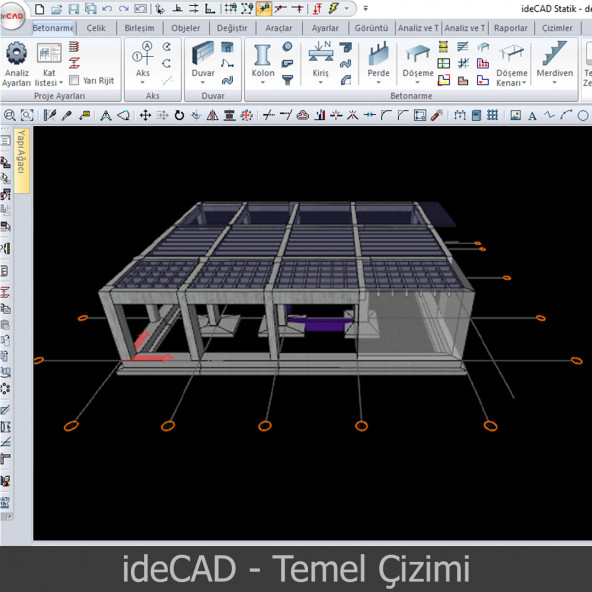The width and height of the screenshot is (592, 592).
Task: Click the redo arrow icon
Action: click(124, 9)
